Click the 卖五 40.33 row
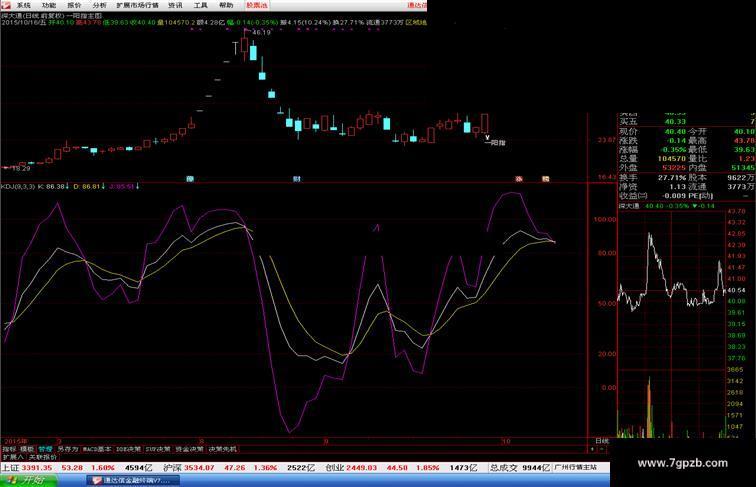The image size is (756, 487). (x=687, y=122)
